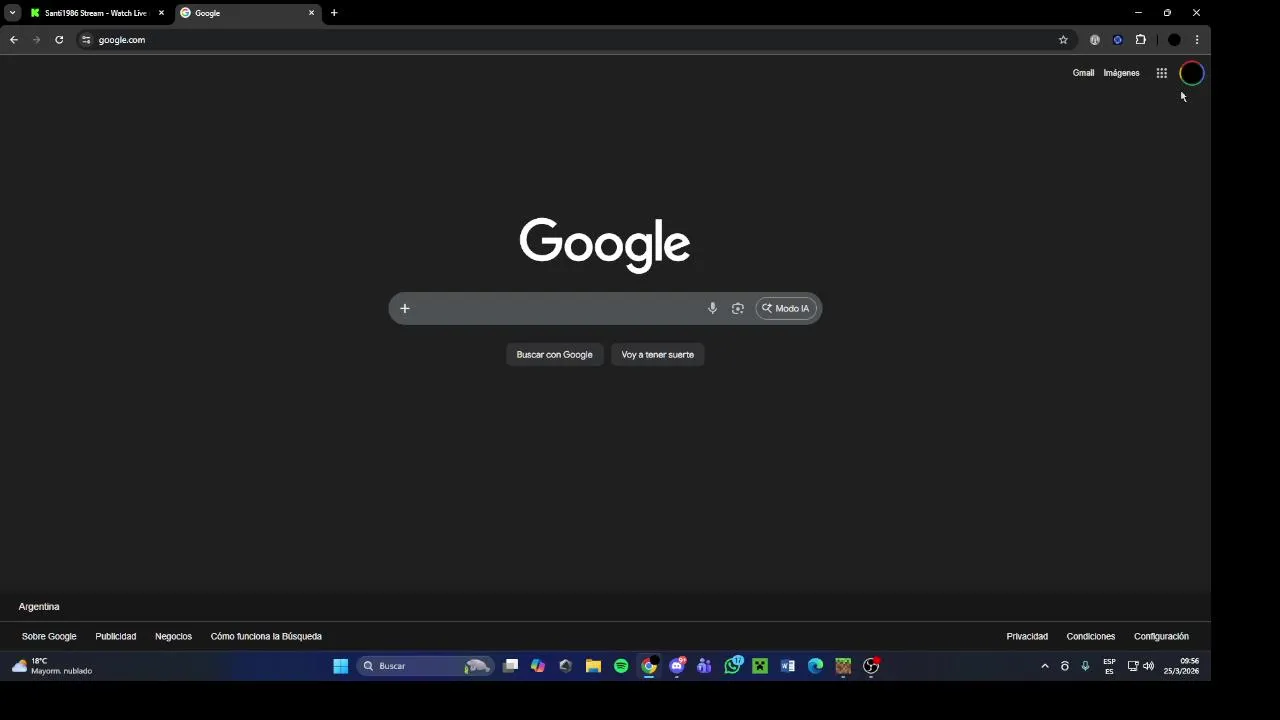1280x720 pixels.
Task: Click the plus icon in search box
Action: click(405, 308)
